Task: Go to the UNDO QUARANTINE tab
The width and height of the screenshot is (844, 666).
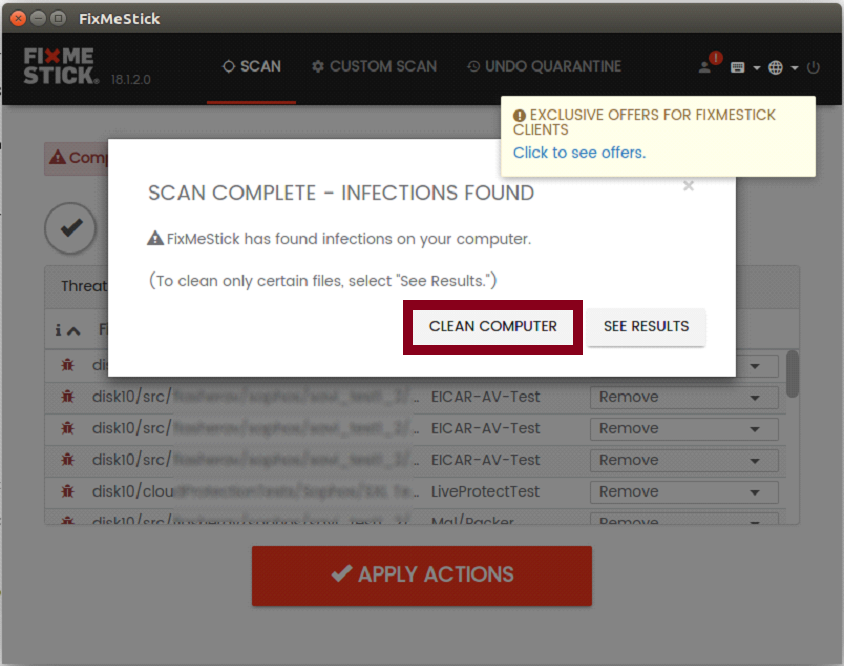Action: coord(544,67)
